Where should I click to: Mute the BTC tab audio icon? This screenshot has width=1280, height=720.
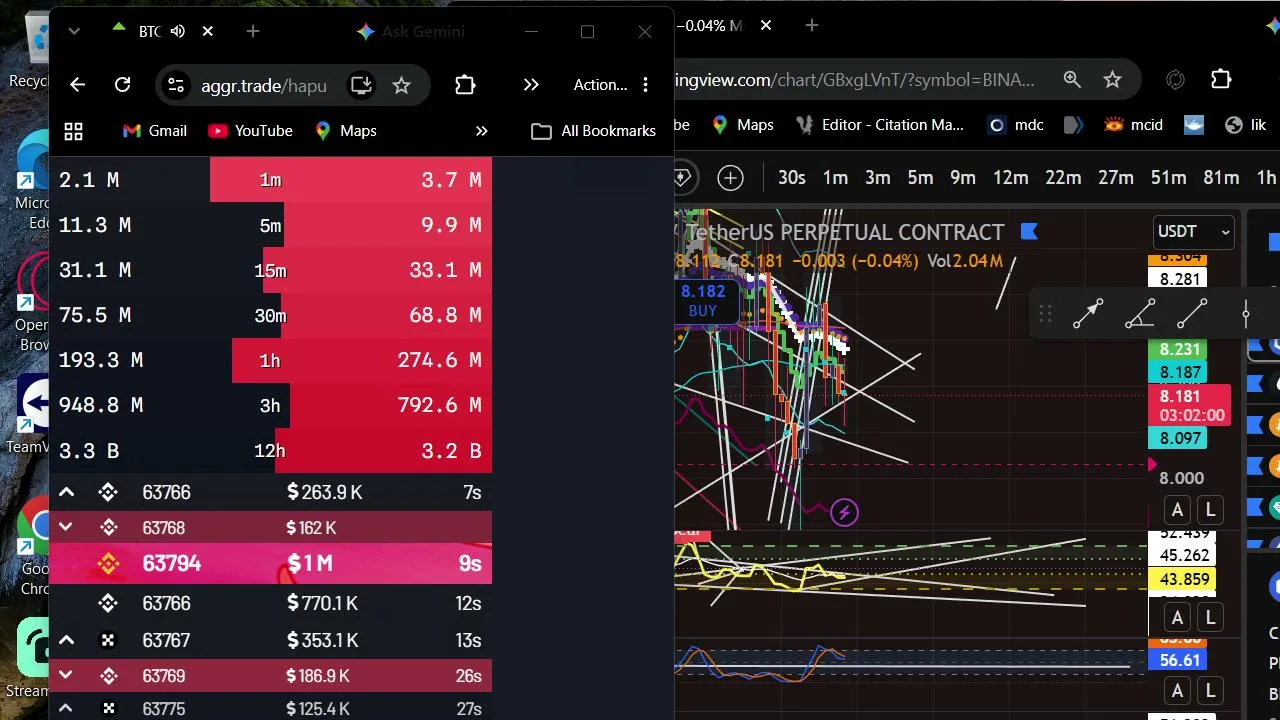pyautogui.click(x=177, y=32)
